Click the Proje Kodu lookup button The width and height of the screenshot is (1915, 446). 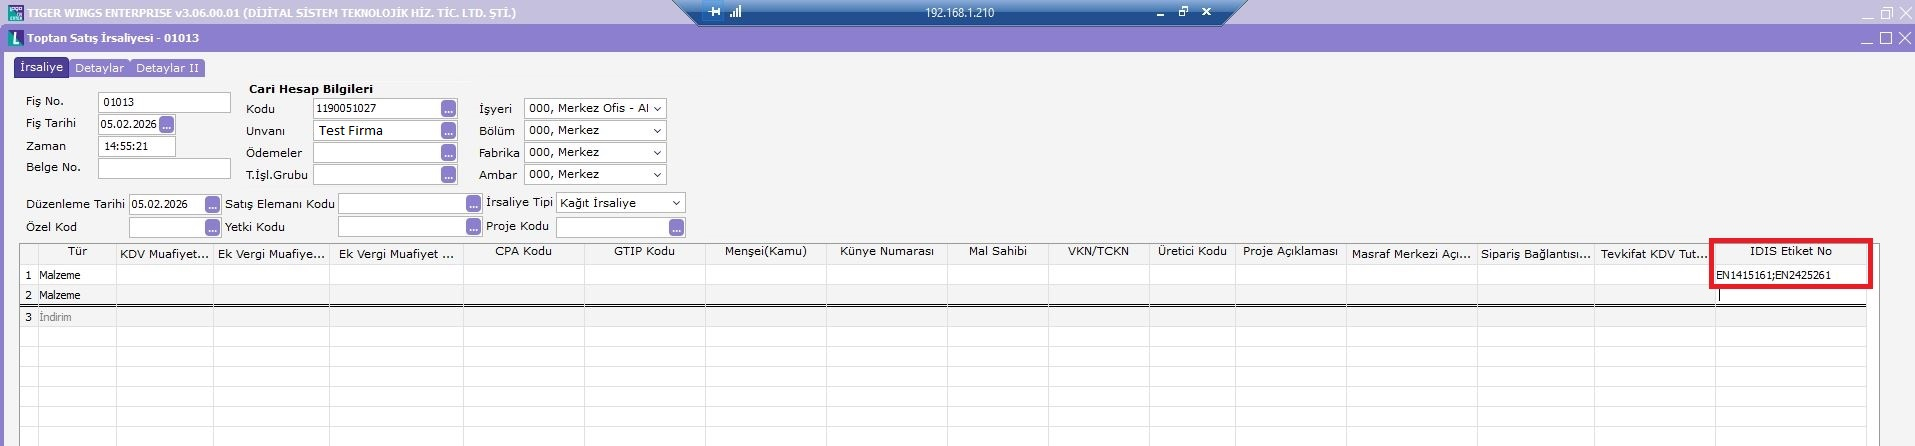point(677,228)
